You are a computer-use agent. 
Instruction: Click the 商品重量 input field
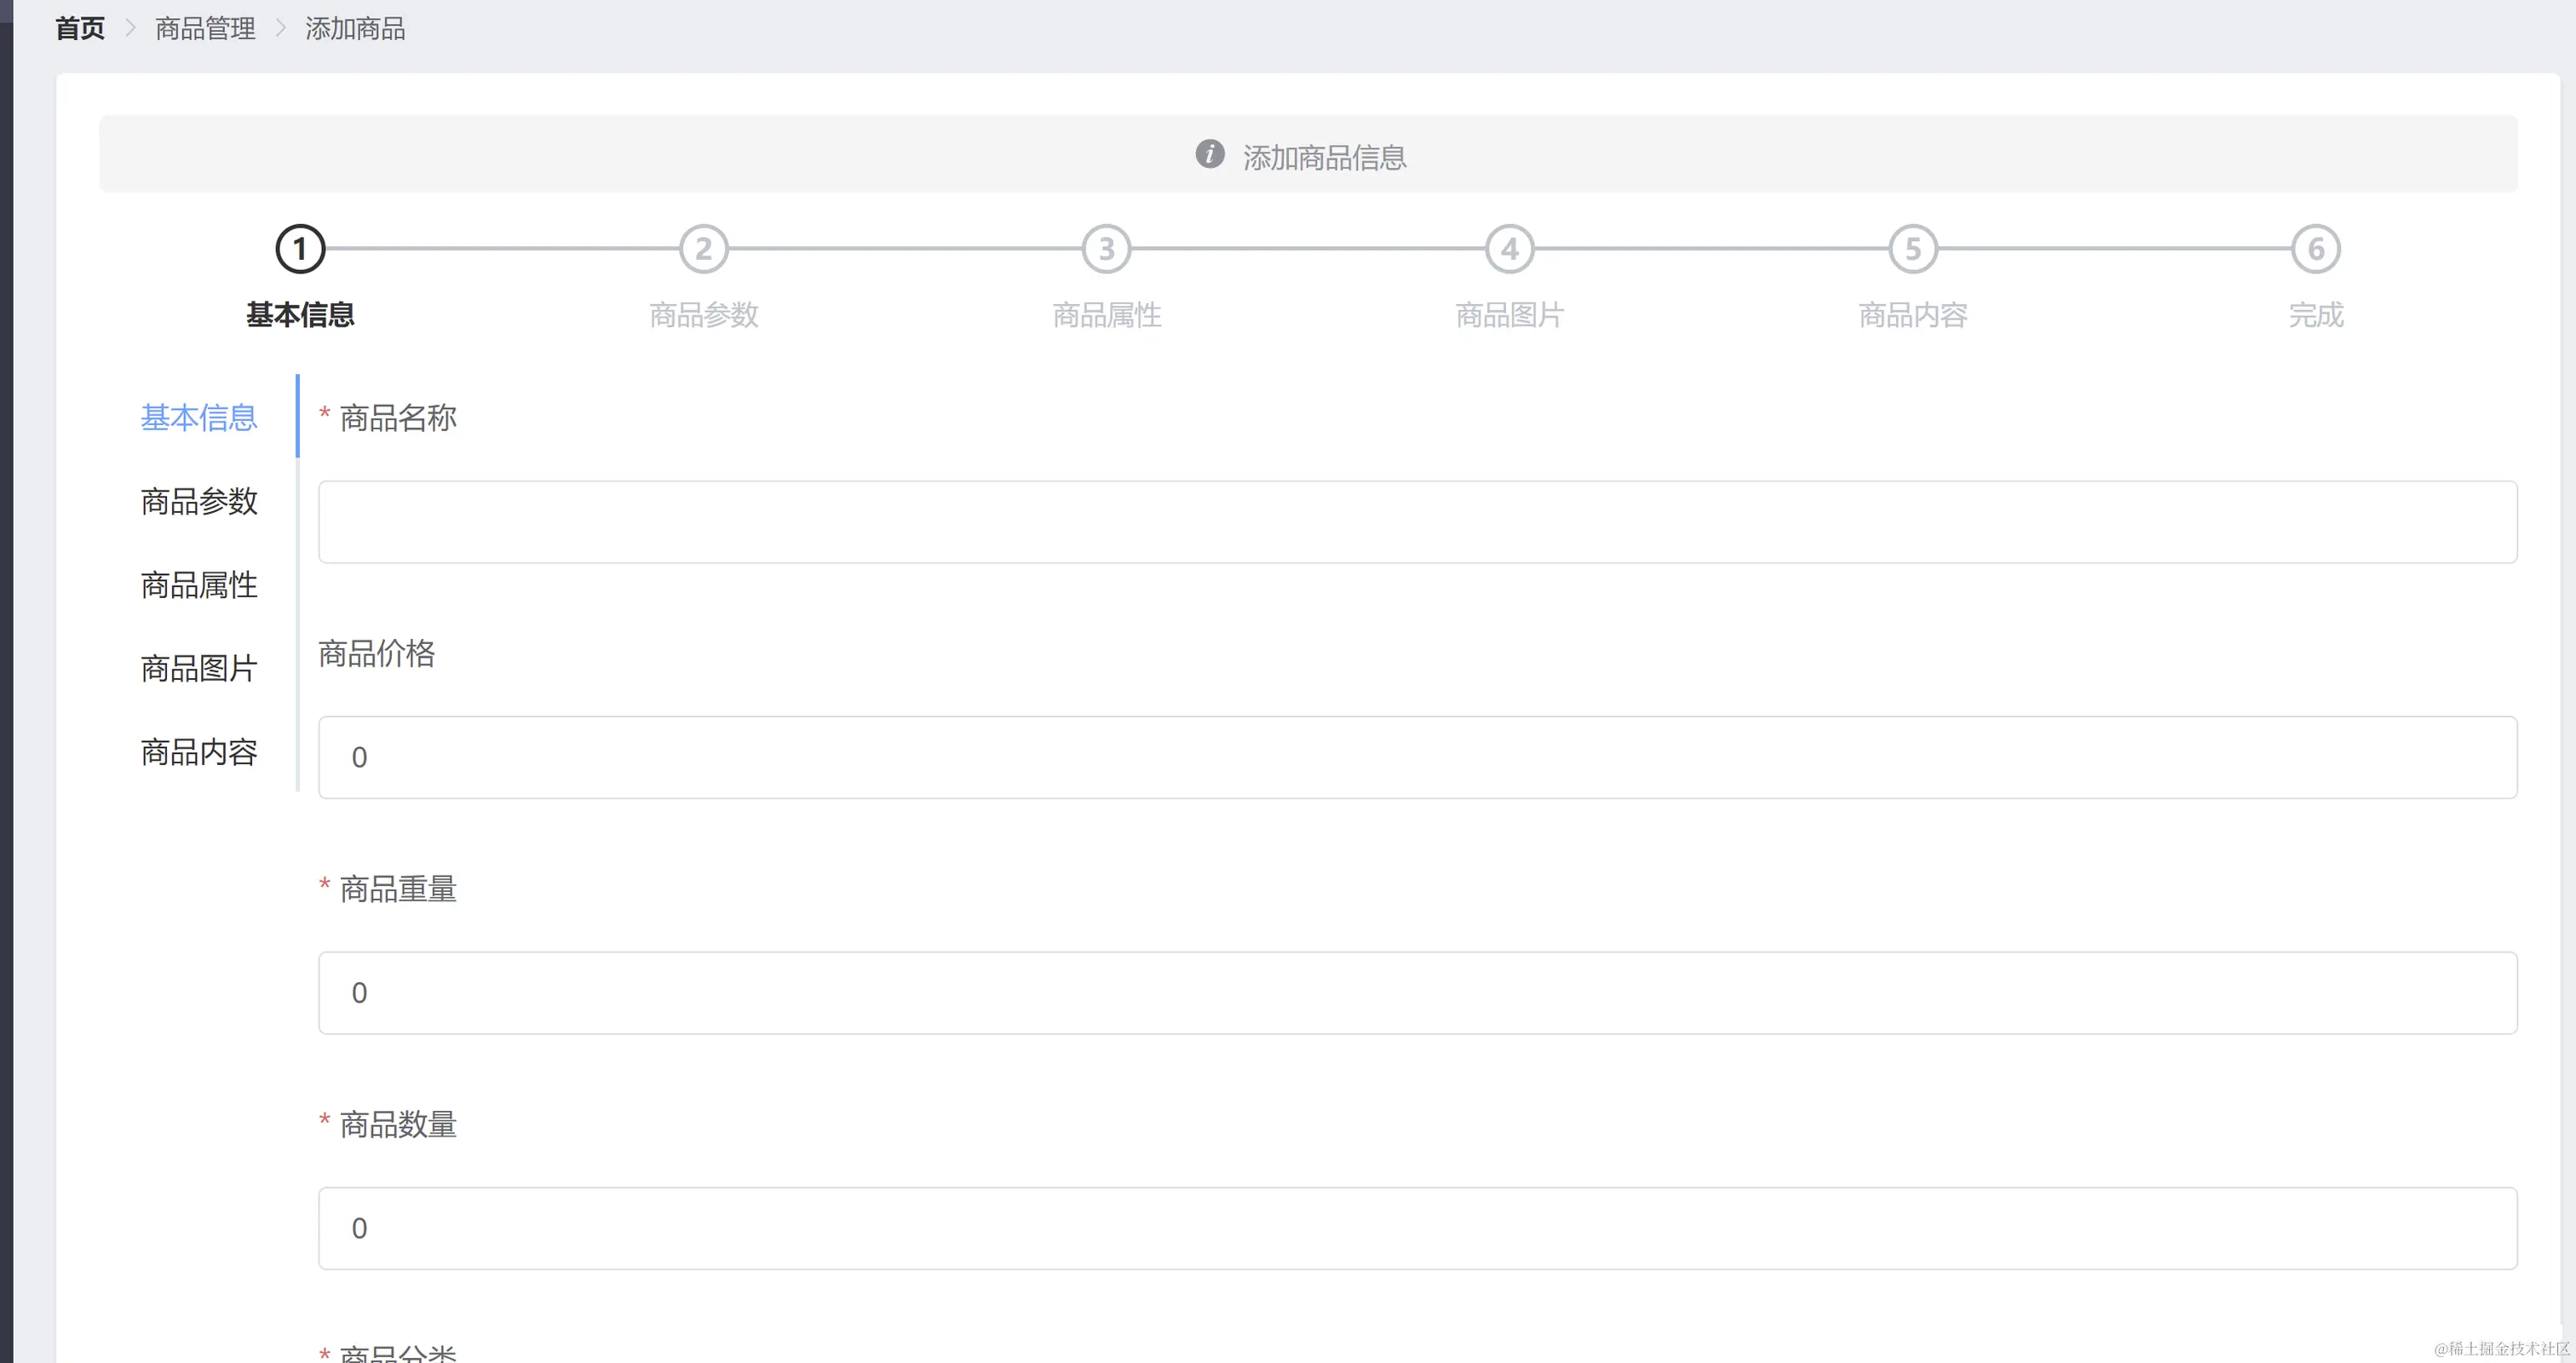pos(1417,993)
